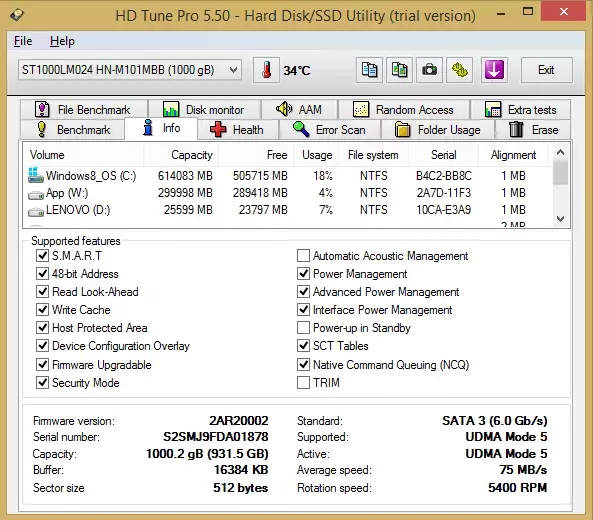Viewport: 593px width, 520px height.
Task: Click the 5400 RPM rotation speed value
Action: point(517,487)
